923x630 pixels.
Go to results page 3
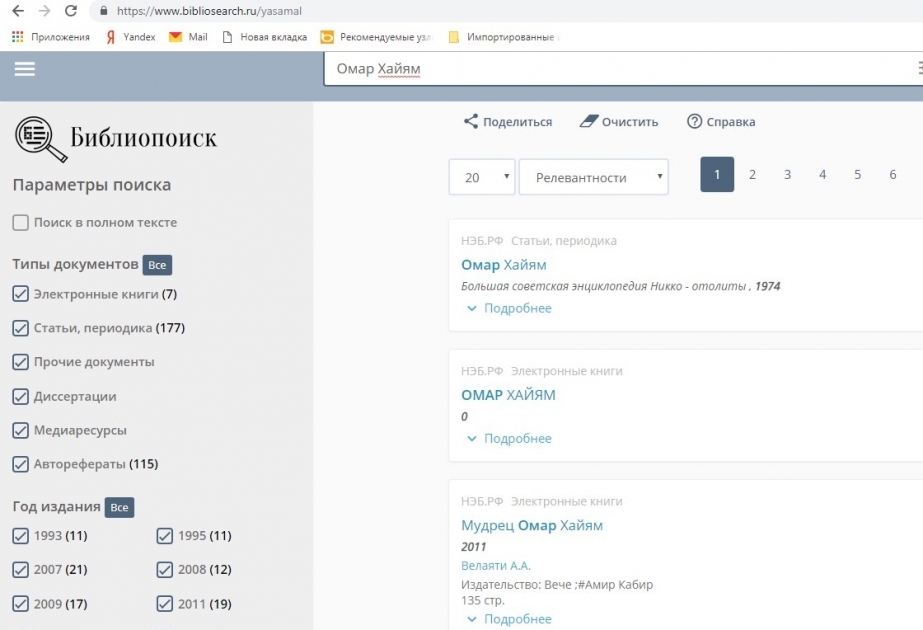(x=787, y=174)
